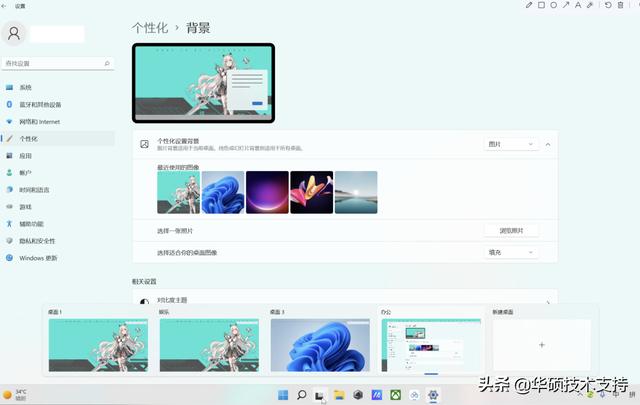Open File Explorer from the taskbar
Screen dimensions: 640x405
(339, 395)
